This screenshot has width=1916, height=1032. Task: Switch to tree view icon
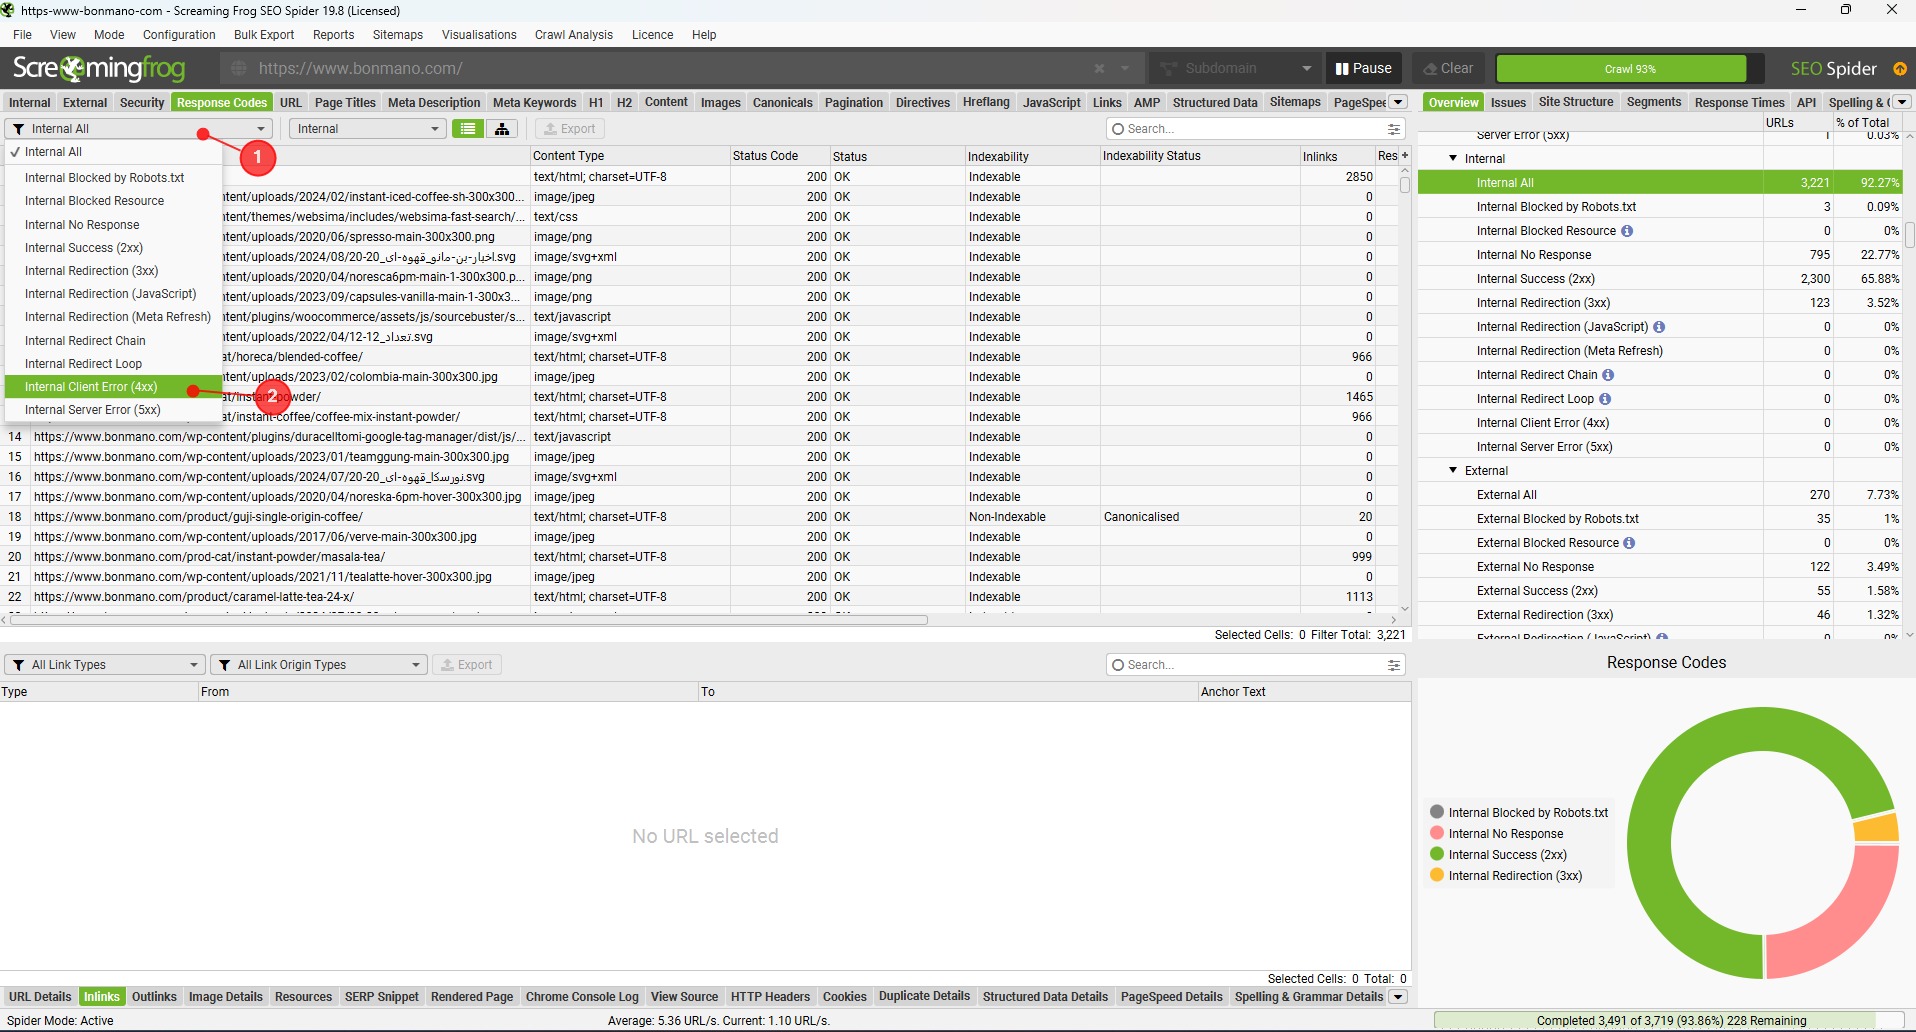(x=502, y=129)
